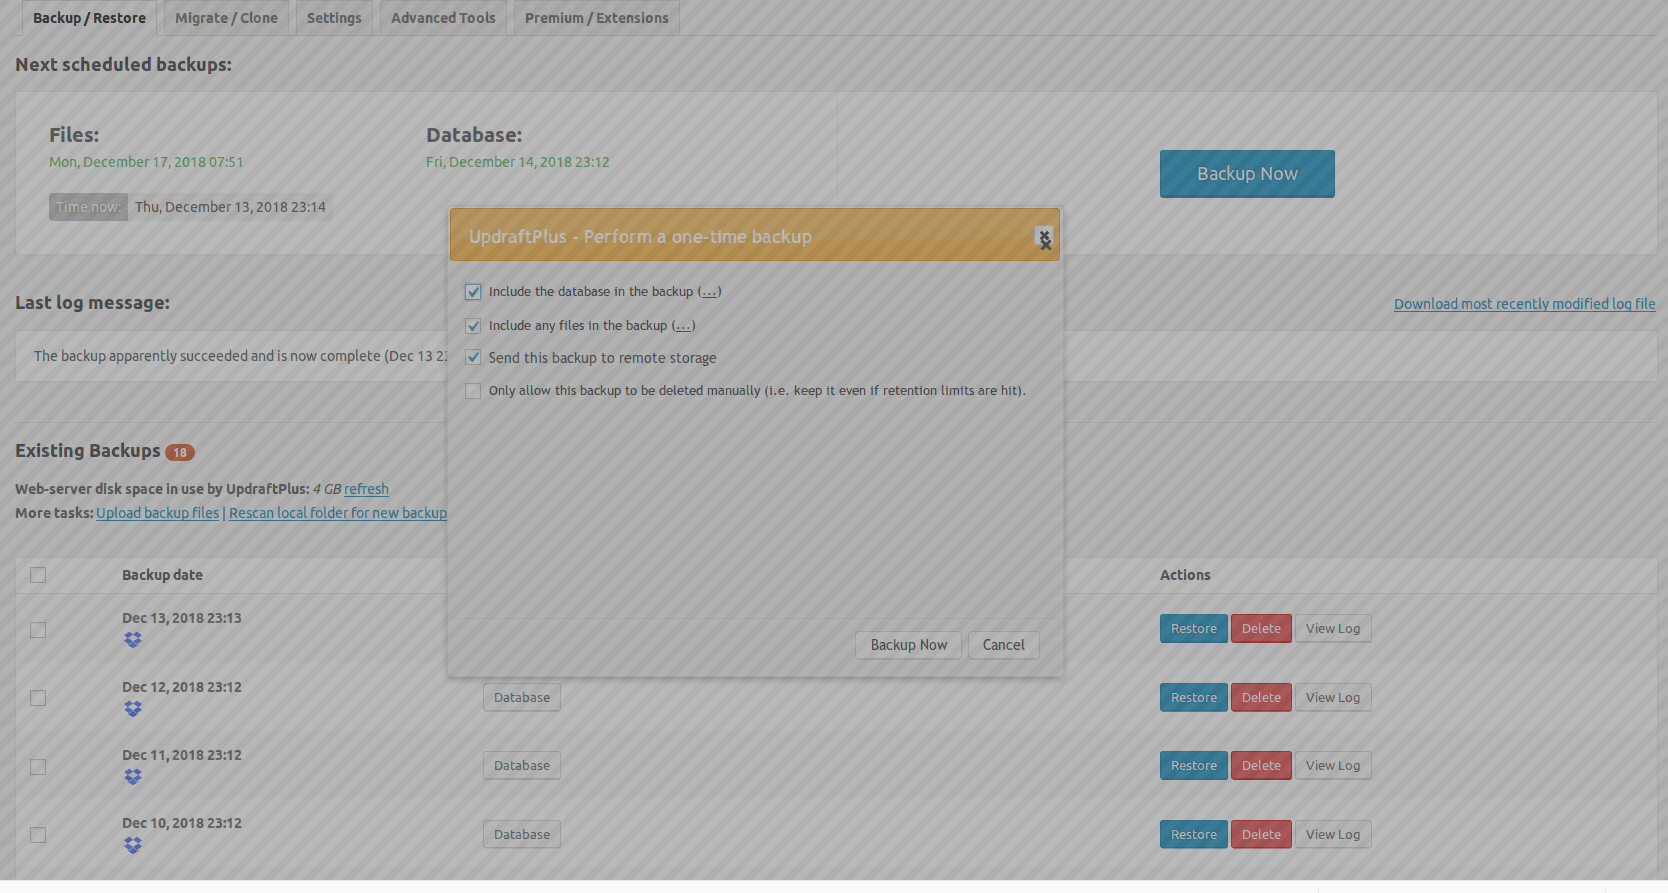The image size is (1668, 893).
Task: View log for Dec 13, 2018 backup
Action: 1333,629
